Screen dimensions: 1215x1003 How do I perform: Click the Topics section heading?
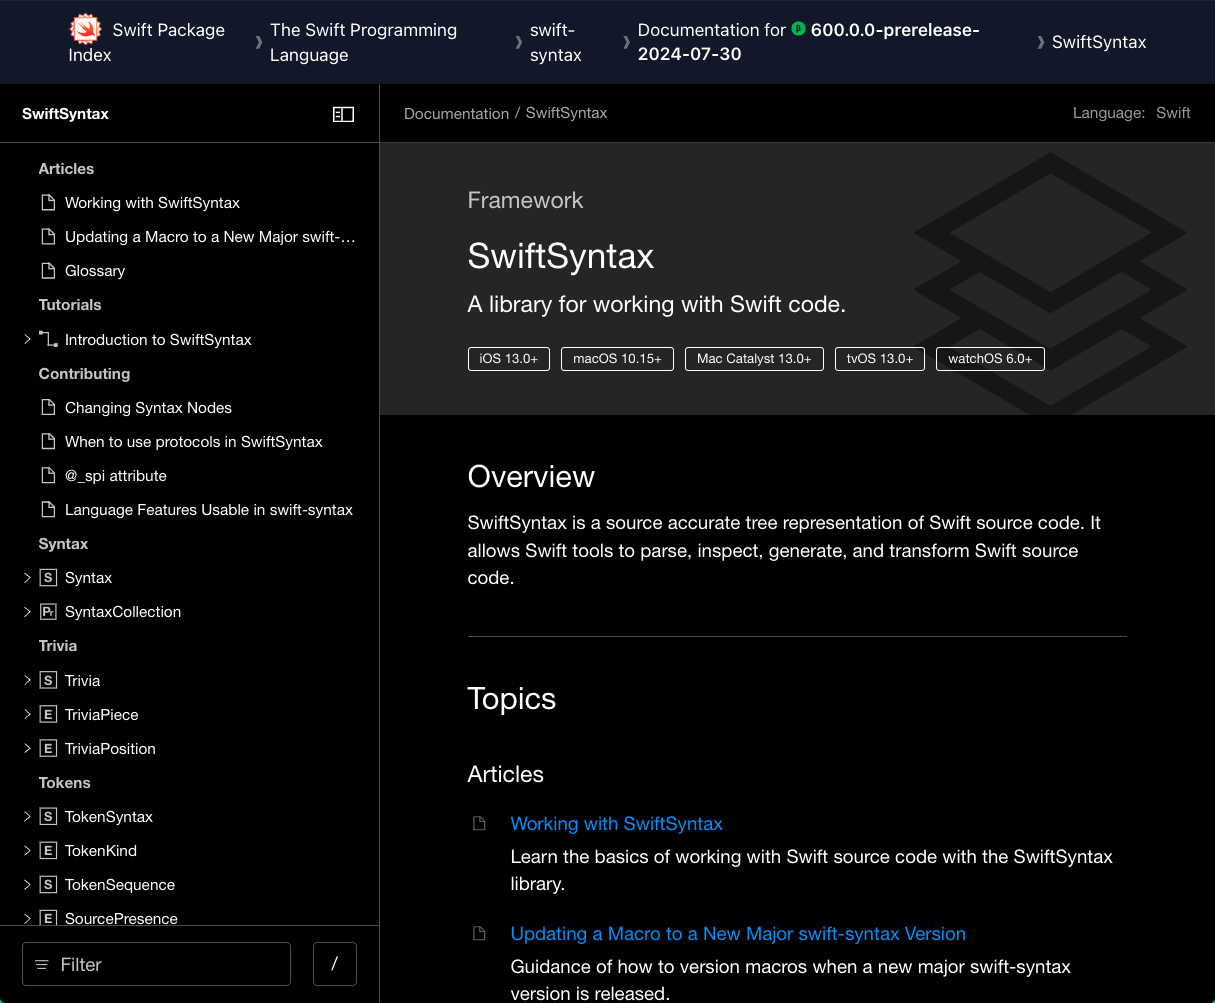[x=512, y=699]
